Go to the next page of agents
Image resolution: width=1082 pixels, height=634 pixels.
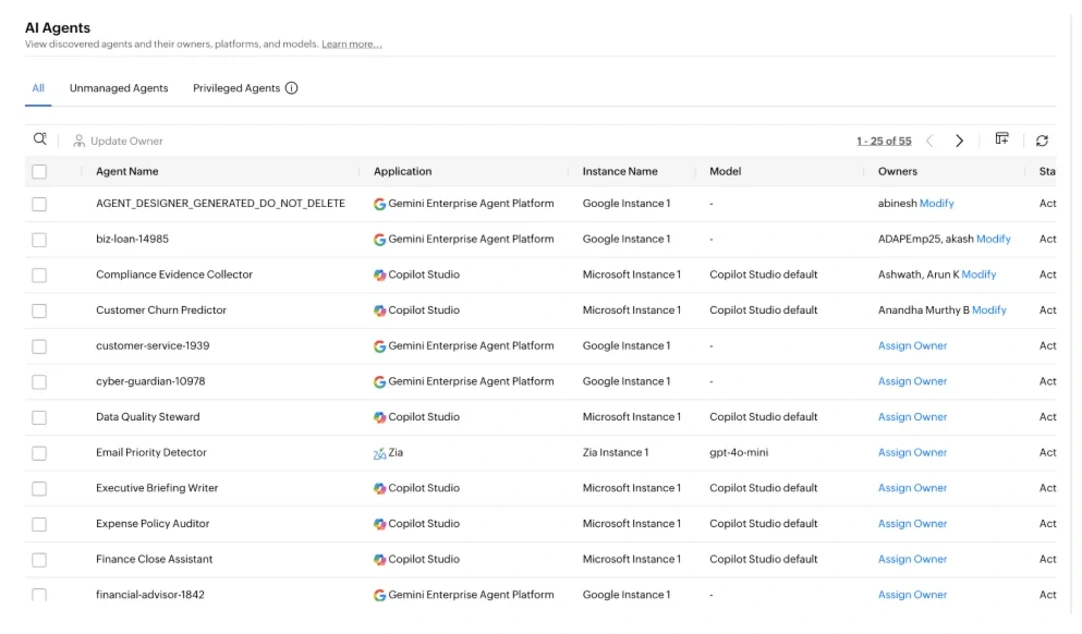pyautogui.click(x=959, y=141)
